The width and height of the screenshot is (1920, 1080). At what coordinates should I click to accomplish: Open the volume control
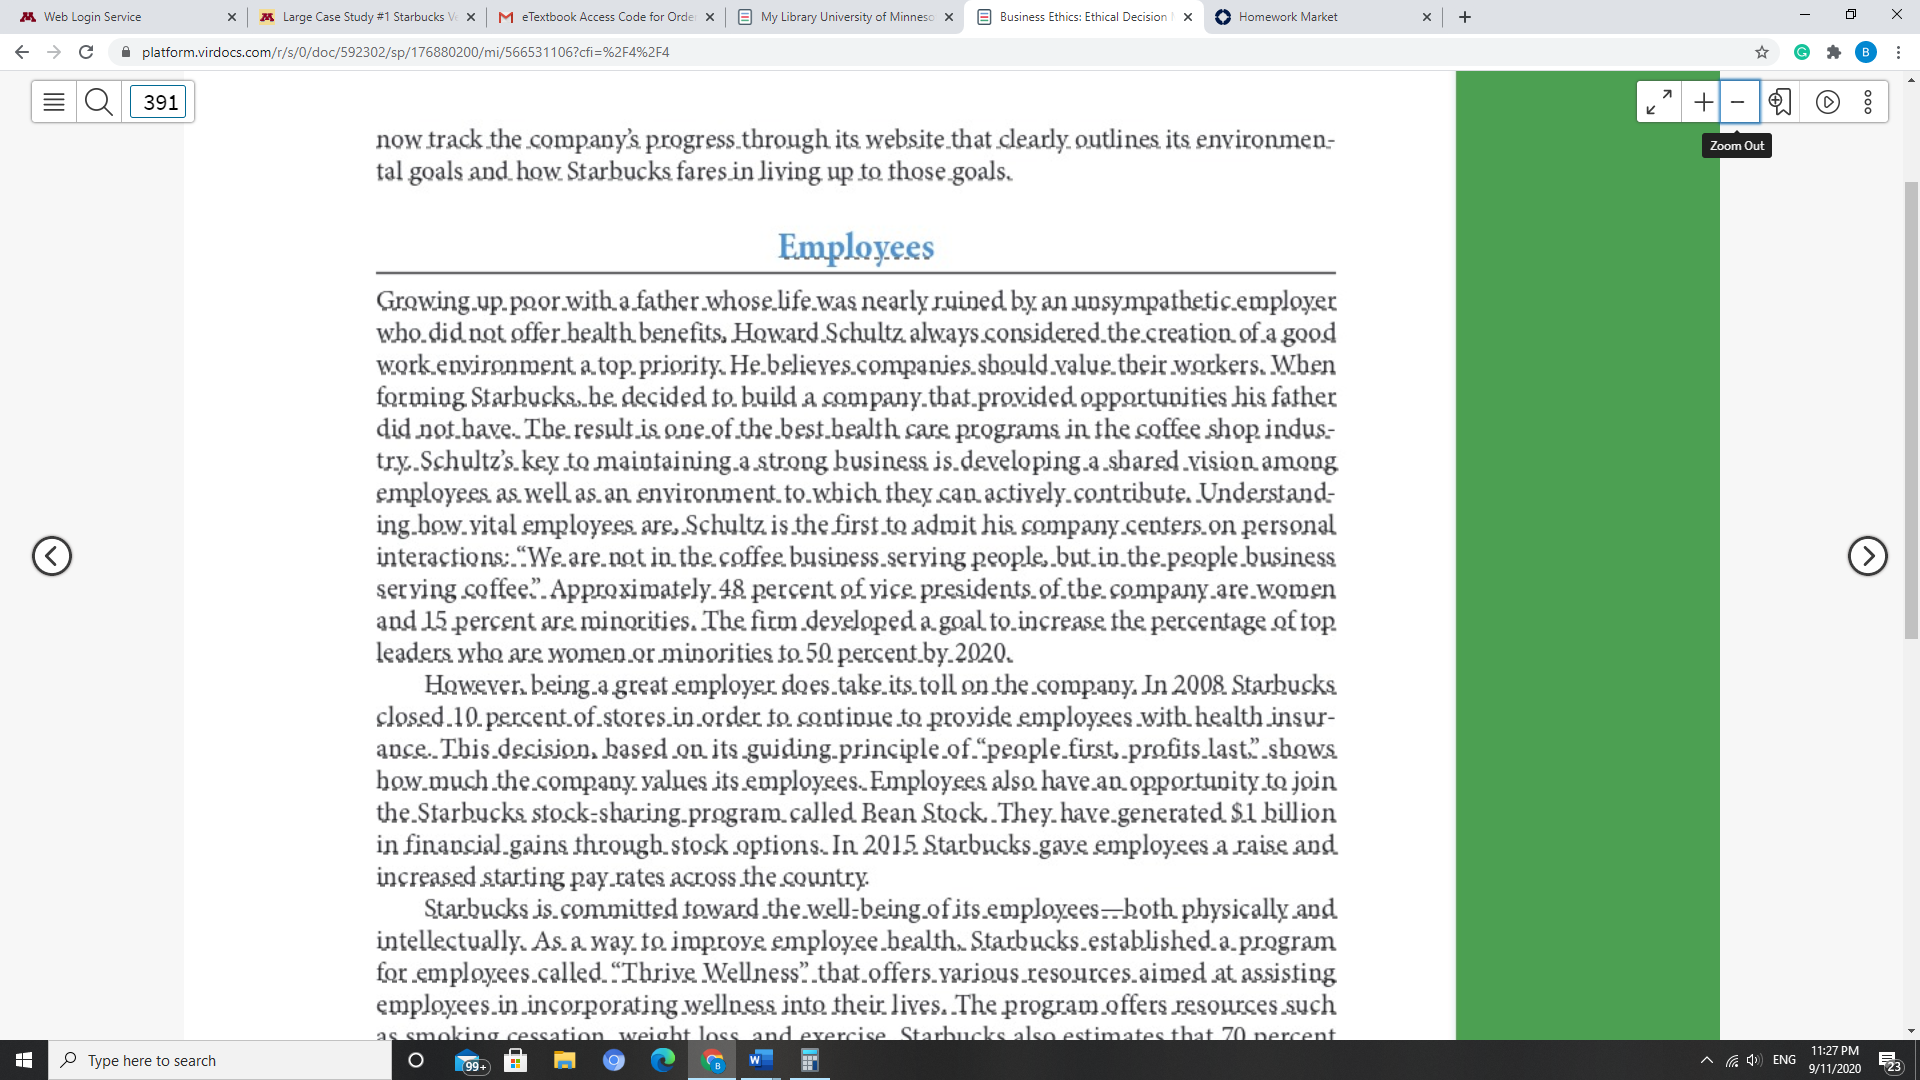tap(1754, 1060)
